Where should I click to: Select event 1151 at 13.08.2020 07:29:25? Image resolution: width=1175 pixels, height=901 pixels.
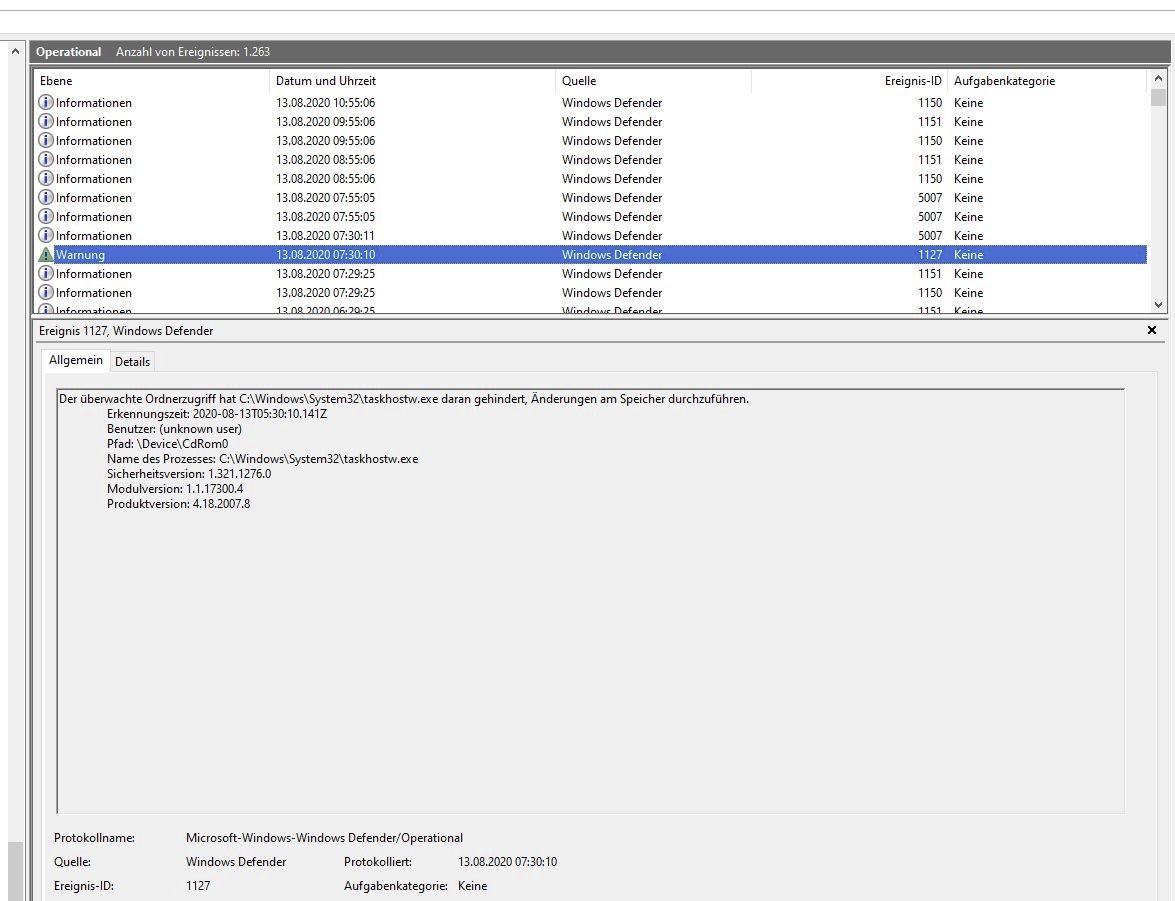click(592, 274)
